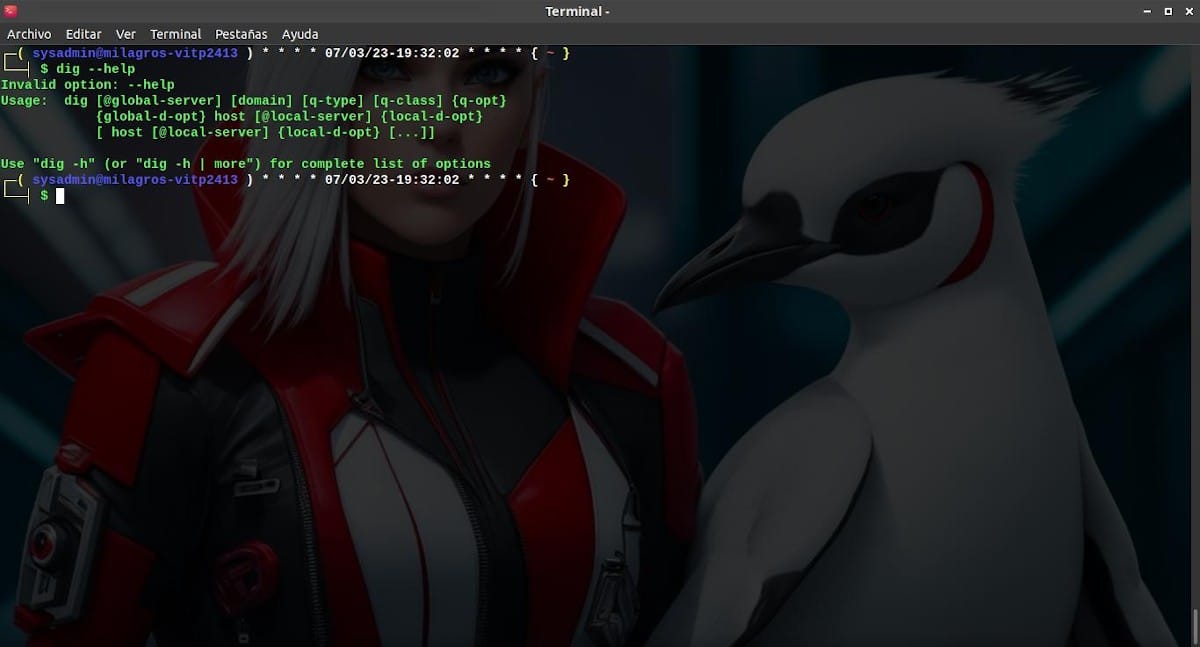Open the Pestañas menu

(241, 34)
